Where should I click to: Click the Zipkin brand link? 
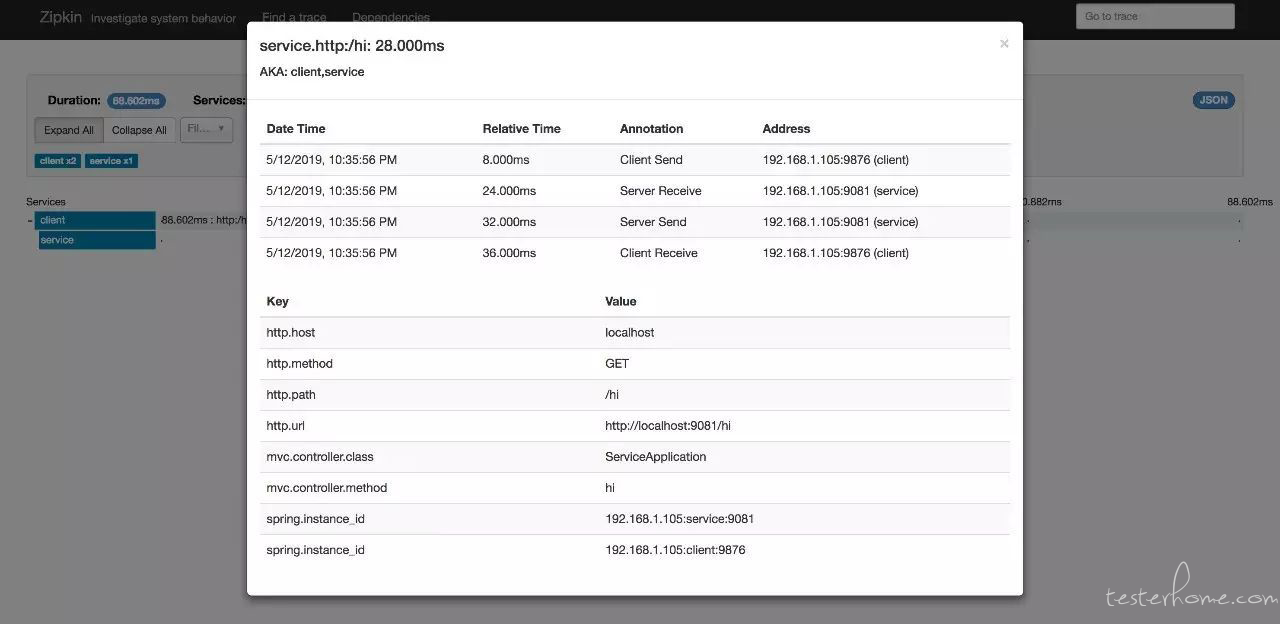click(61, 17)
